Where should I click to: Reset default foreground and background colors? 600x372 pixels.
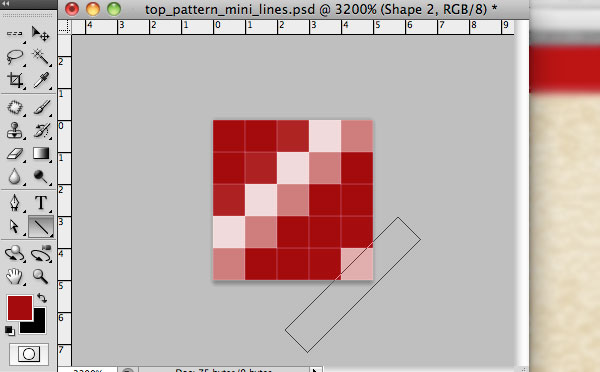click(x=10, y=331)
